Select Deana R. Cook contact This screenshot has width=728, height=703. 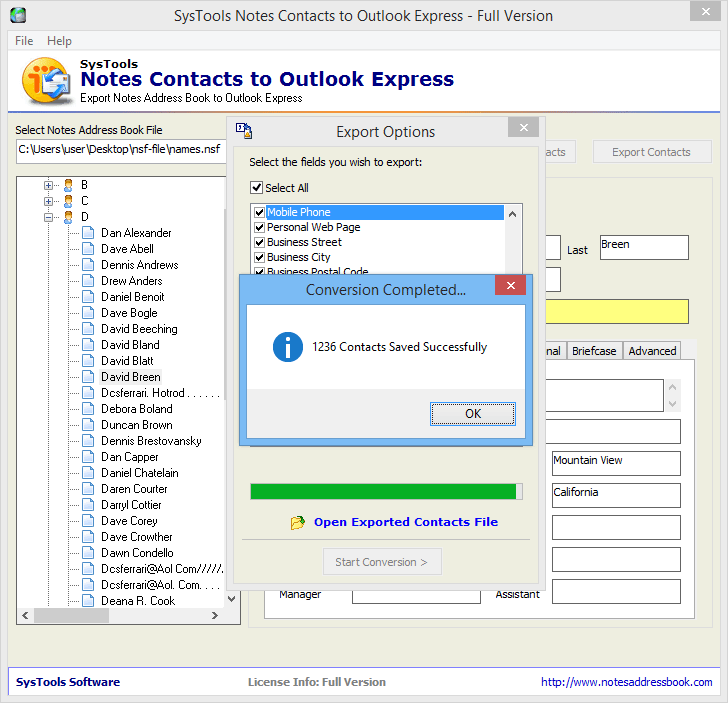pyautogui.click(x=138, y=601)
